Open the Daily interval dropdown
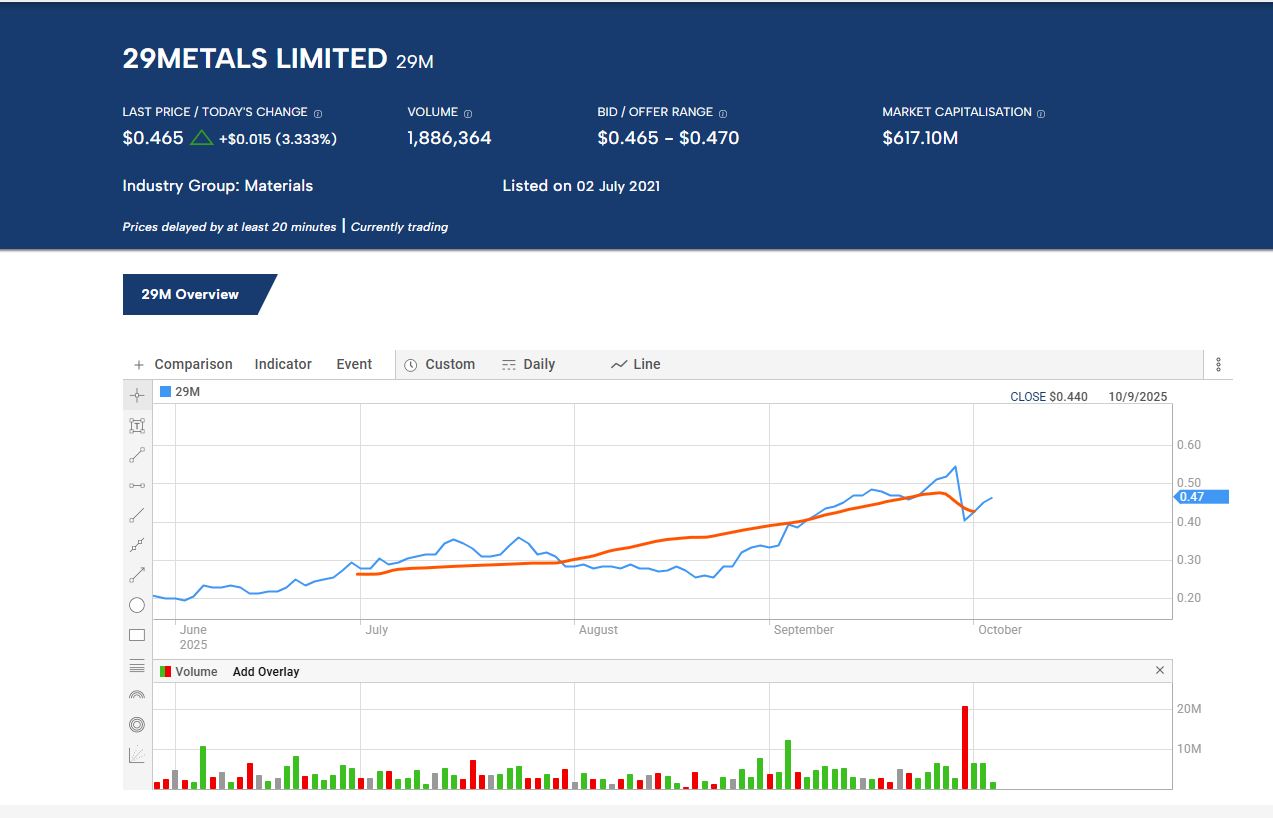Image resolution: width=1273 pixels, height=818 pixels. click(528, 364)
